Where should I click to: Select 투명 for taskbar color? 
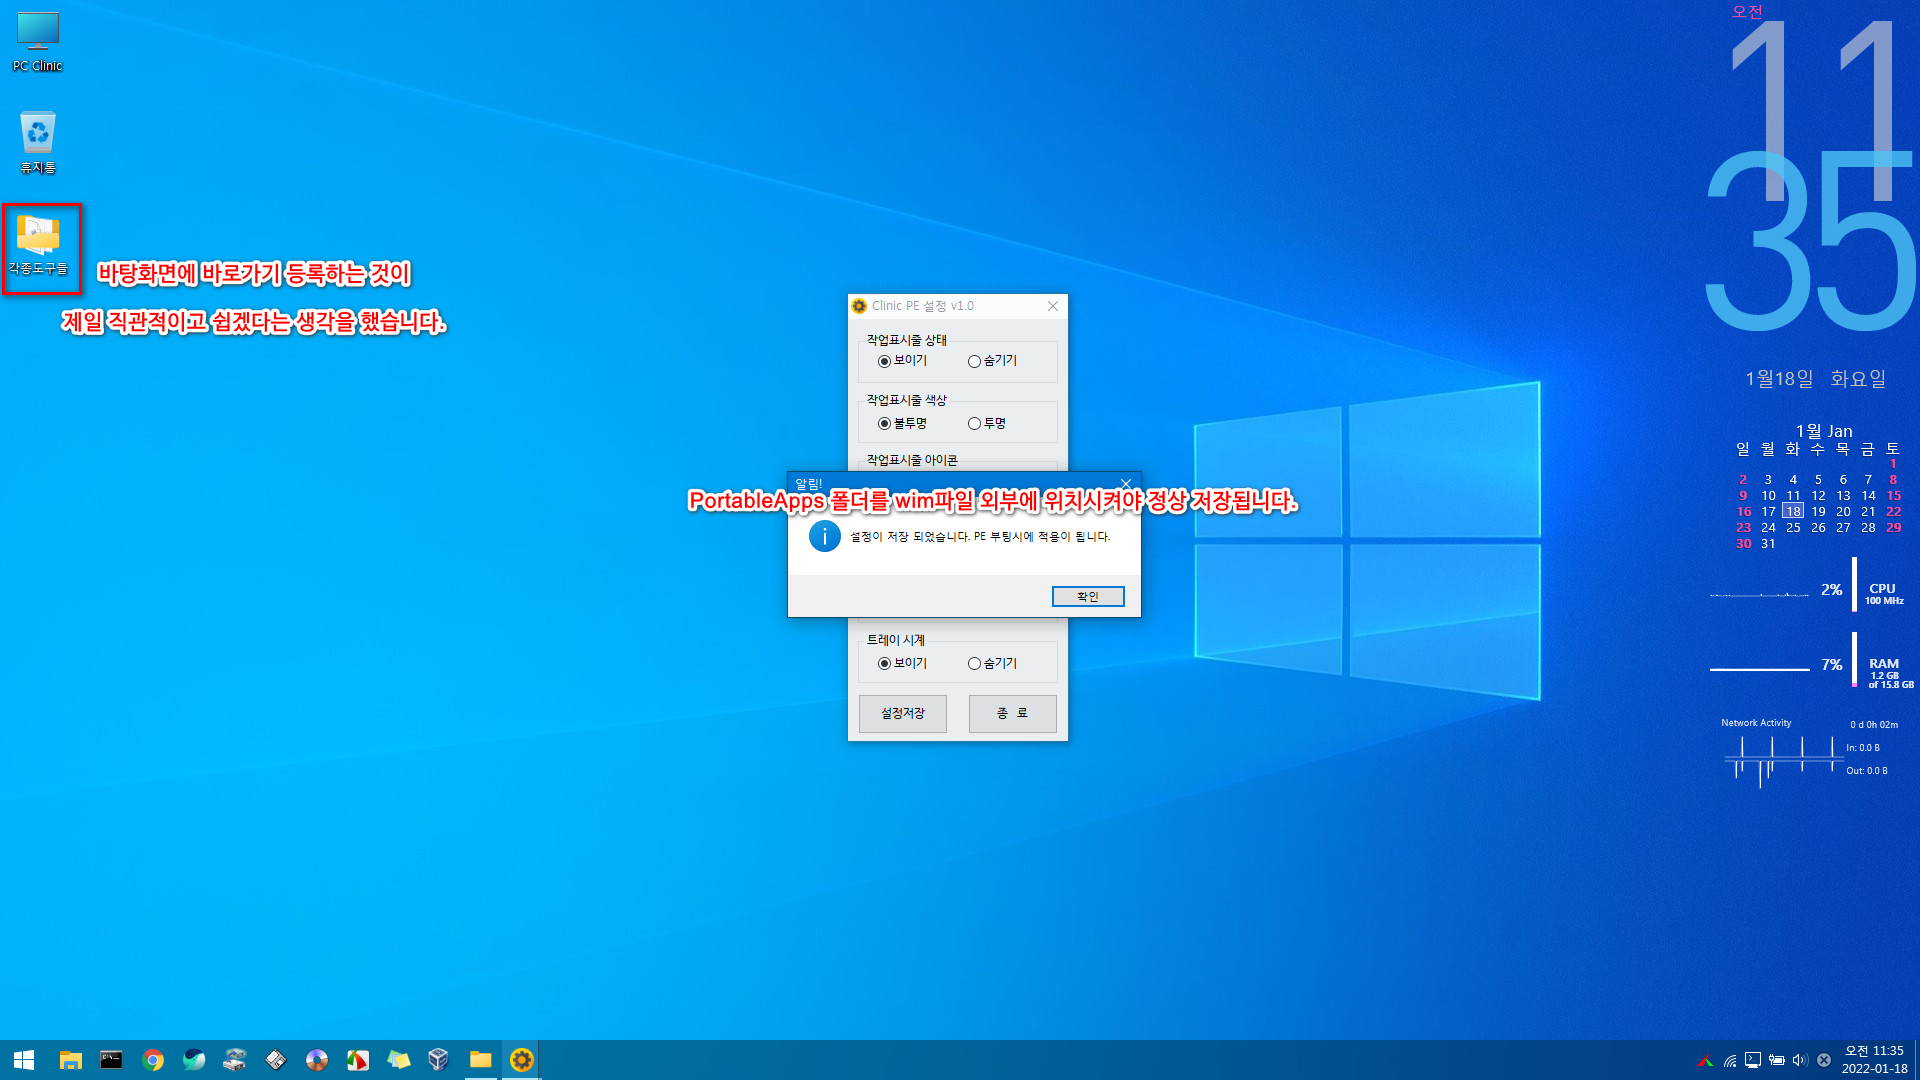pyautogui.click(x=987, y=424)
